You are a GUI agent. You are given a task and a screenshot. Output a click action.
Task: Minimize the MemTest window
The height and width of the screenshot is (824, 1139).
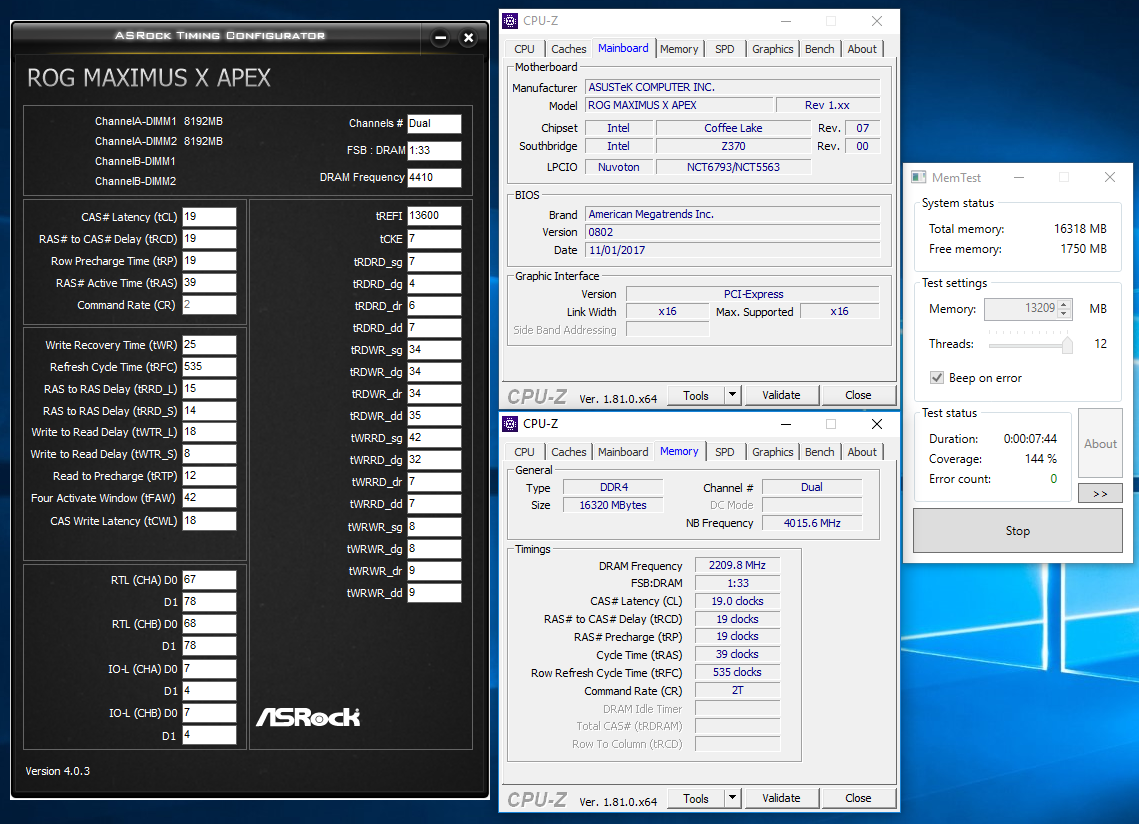pyautogui.click(x=1019, y=177)
